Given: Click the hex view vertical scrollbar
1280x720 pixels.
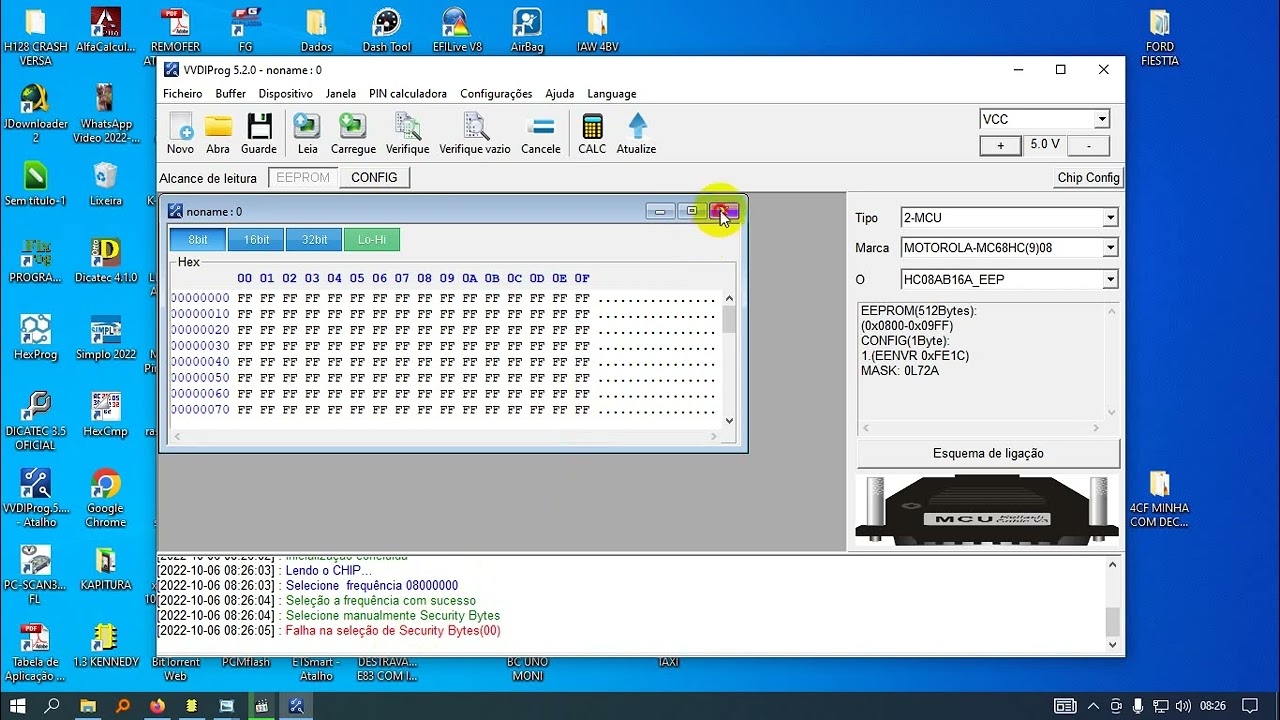Looking at the screenshot, I should [x=729, y=359].
